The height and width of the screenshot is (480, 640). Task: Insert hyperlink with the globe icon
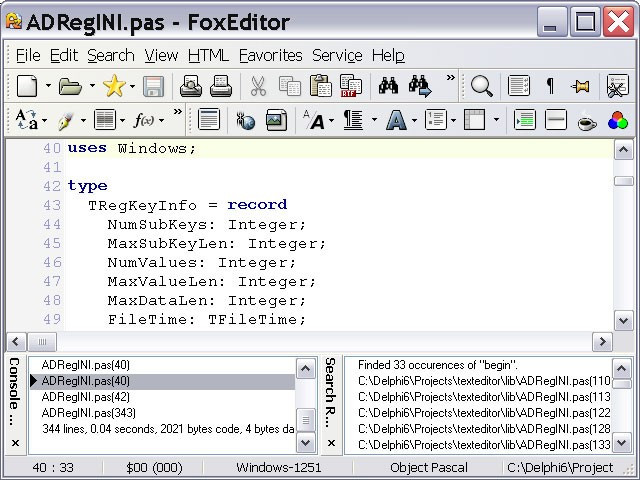coord(246,120)
